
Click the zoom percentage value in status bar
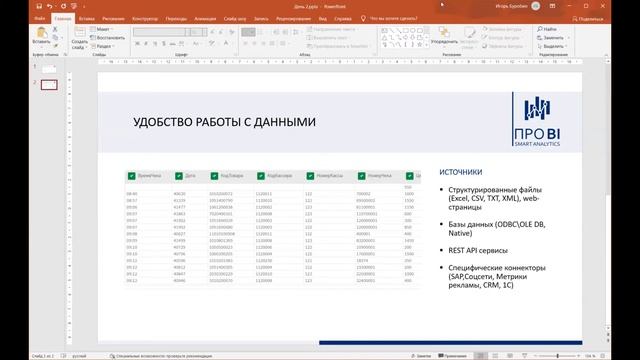pyautogui.click(x=590, y=356)
